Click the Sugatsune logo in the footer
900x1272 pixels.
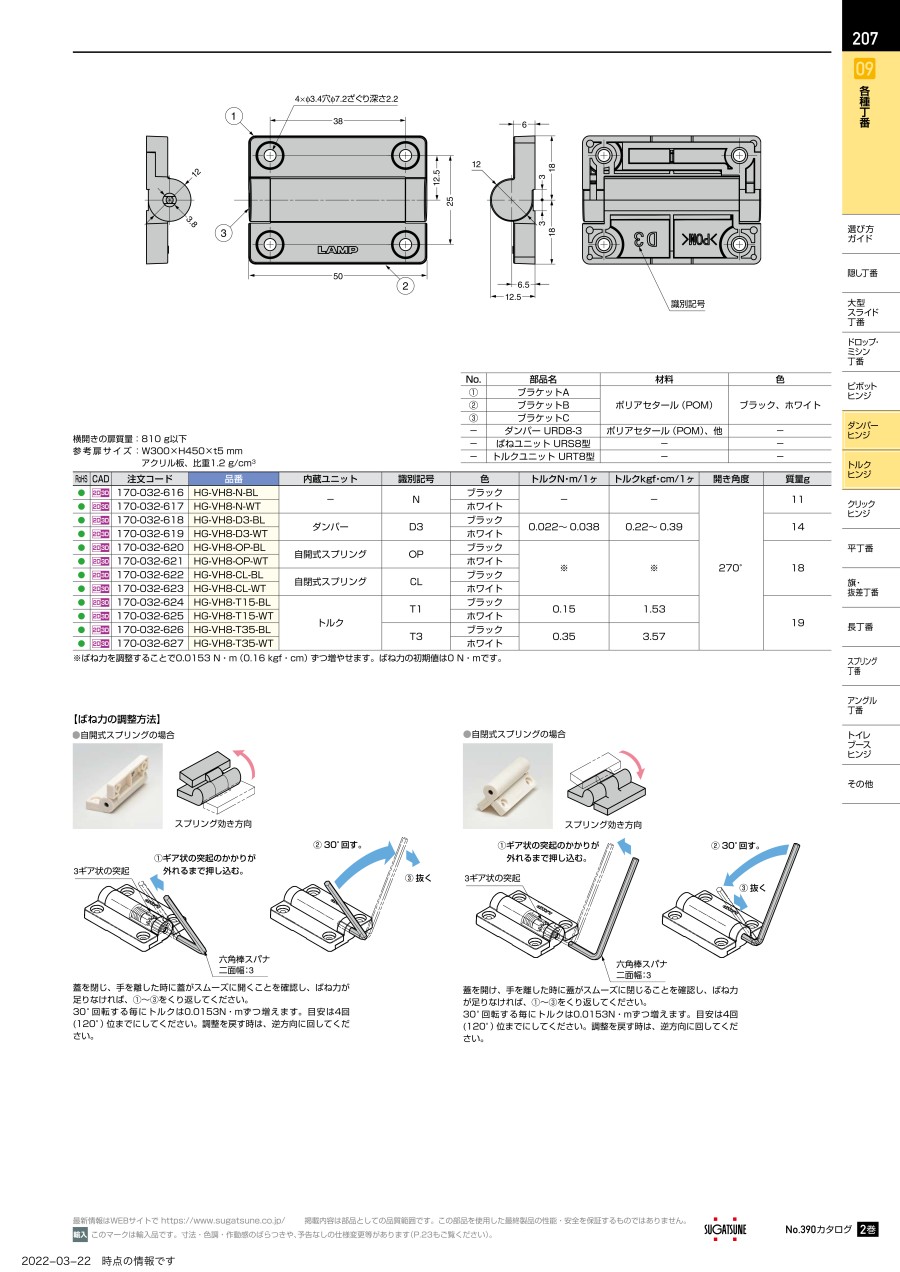point(725,1229)
